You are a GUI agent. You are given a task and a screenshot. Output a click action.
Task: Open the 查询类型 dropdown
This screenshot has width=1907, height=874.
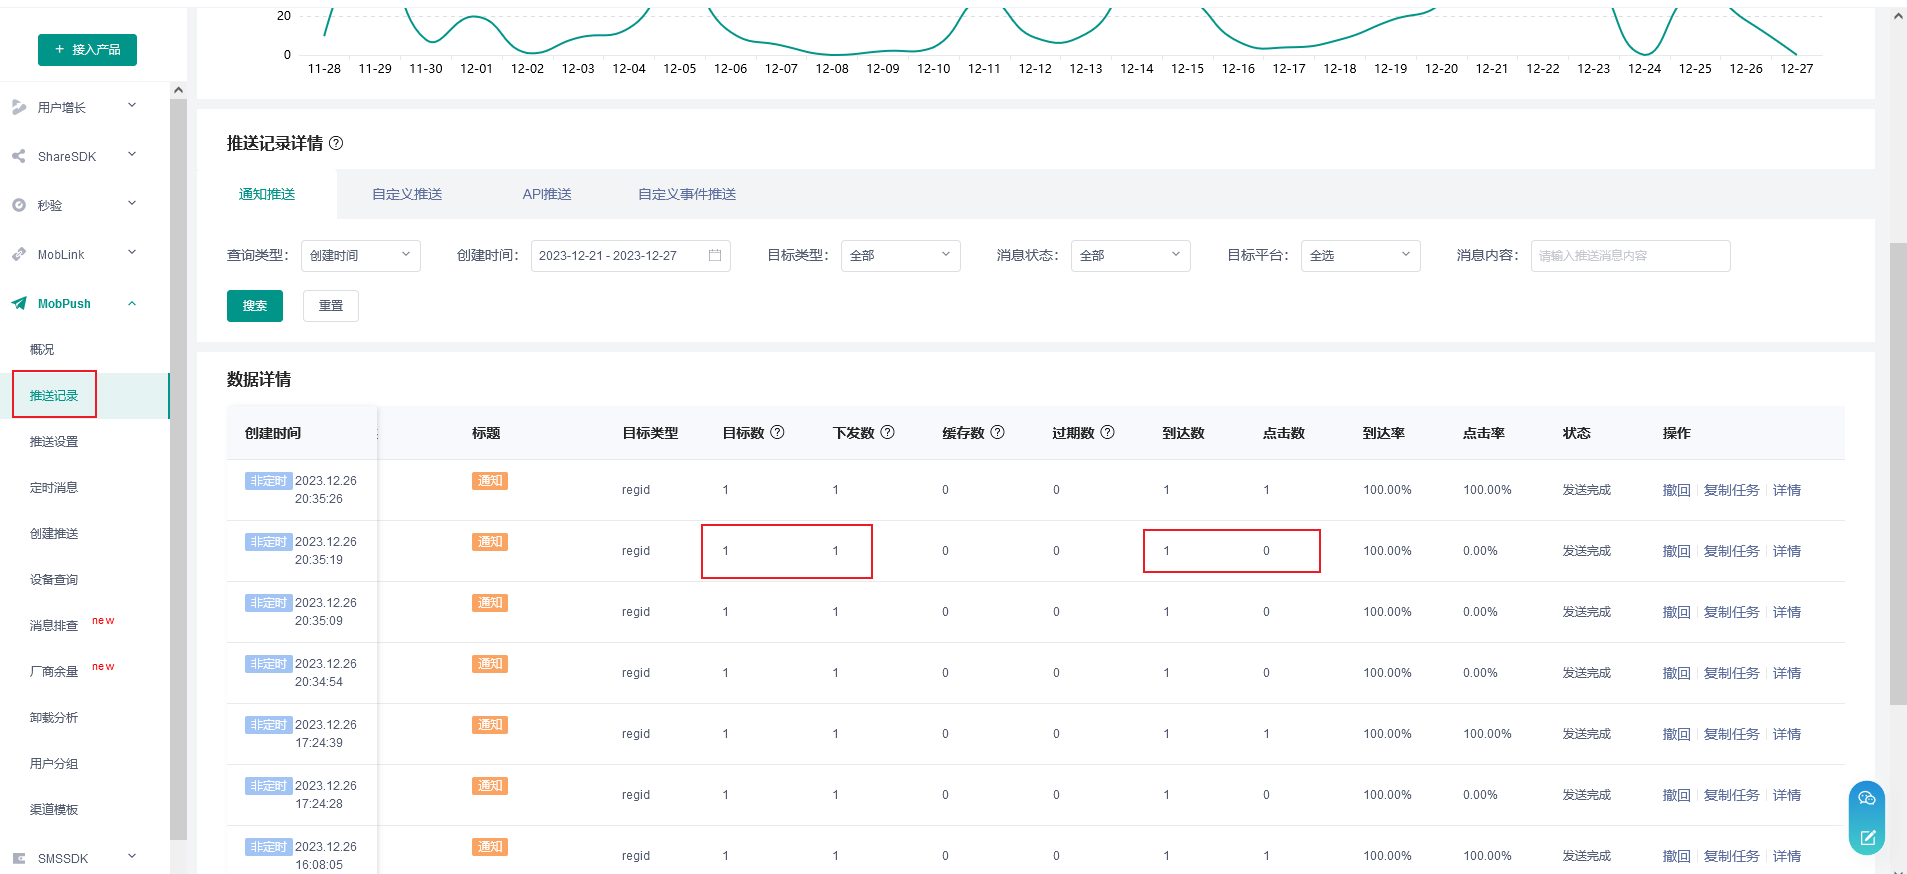click(x=361, y=255)
